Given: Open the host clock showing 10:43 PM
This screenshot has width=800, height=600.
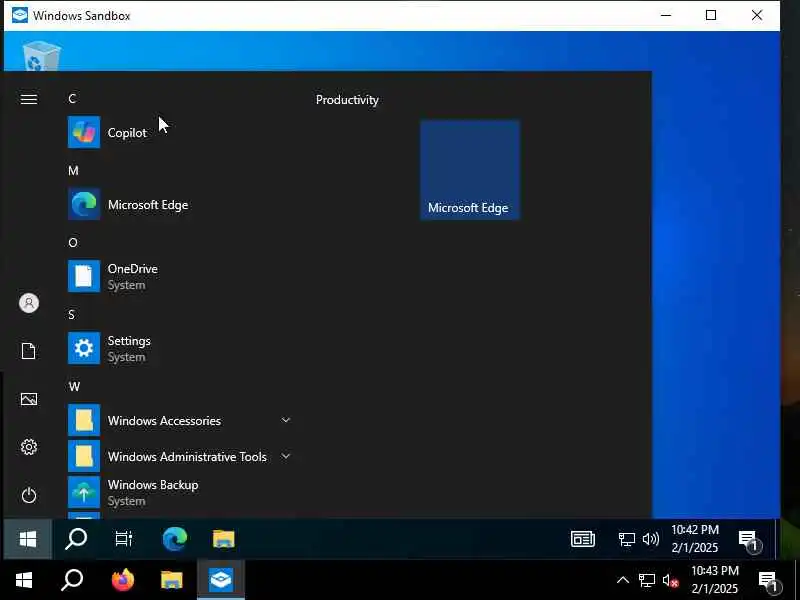Looking at the screenshot, I should coord(714,580).
